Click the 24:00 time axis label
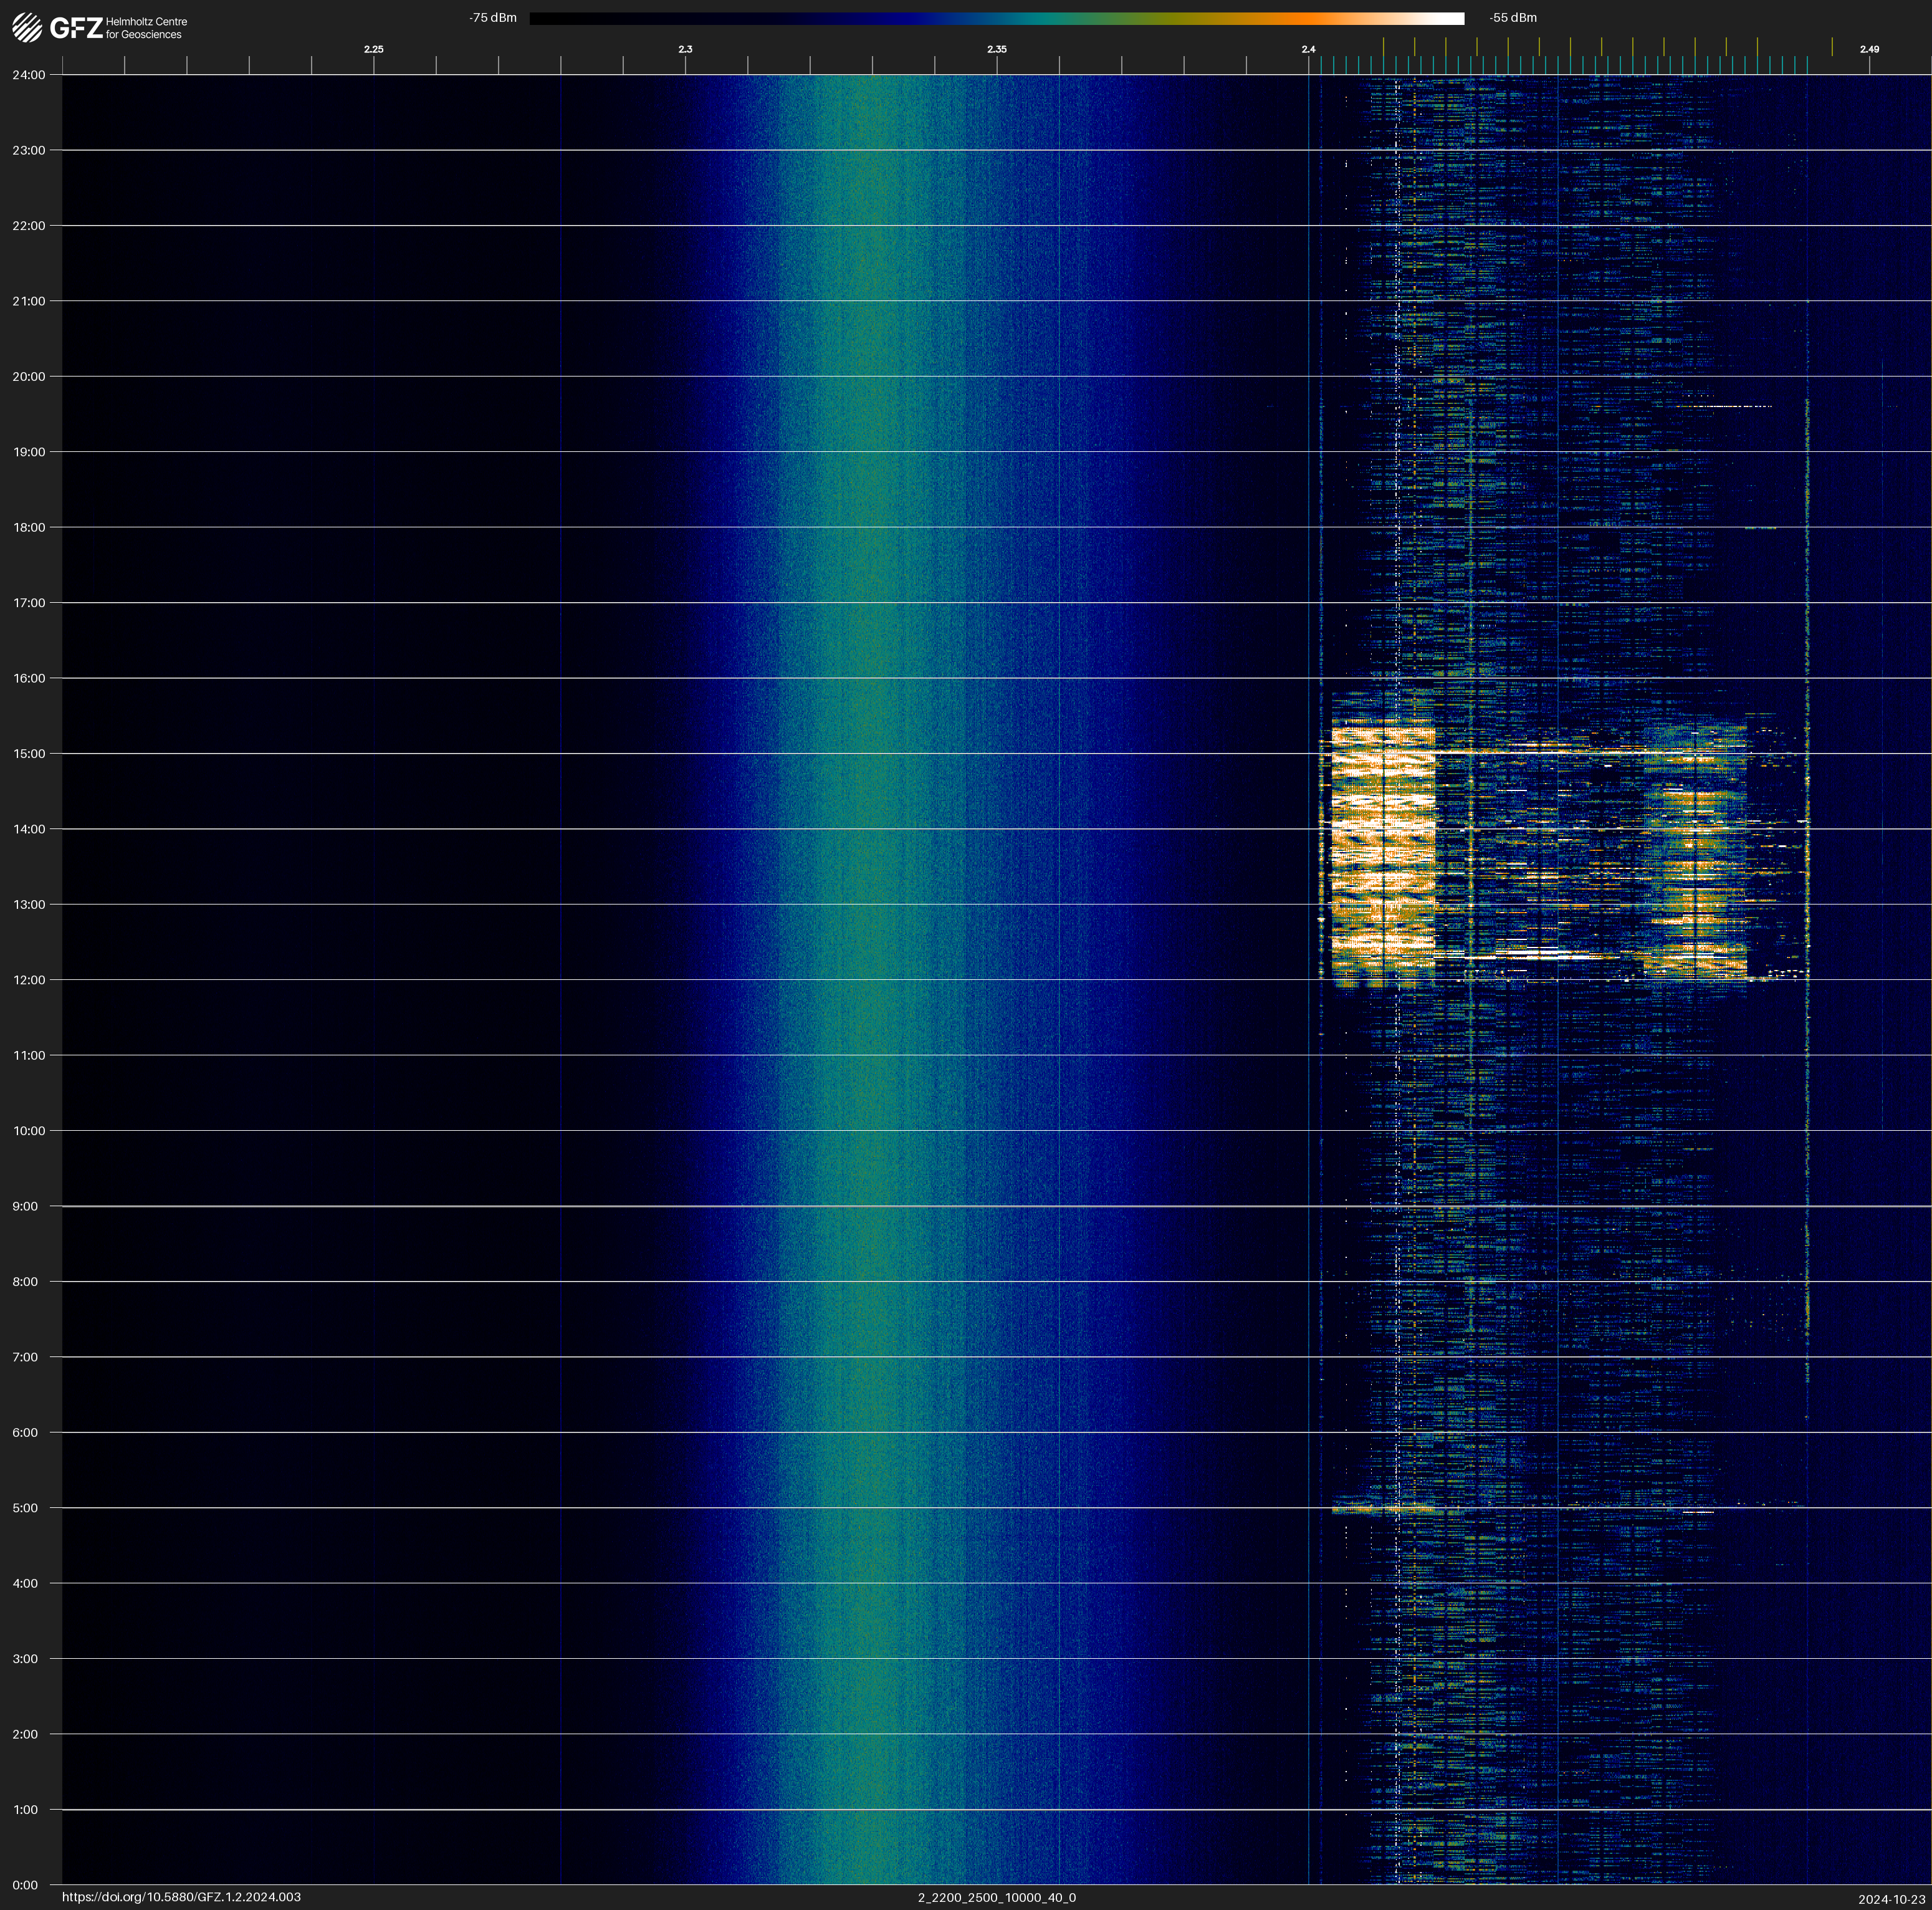 pyautogui.click(x=29, y=75)
